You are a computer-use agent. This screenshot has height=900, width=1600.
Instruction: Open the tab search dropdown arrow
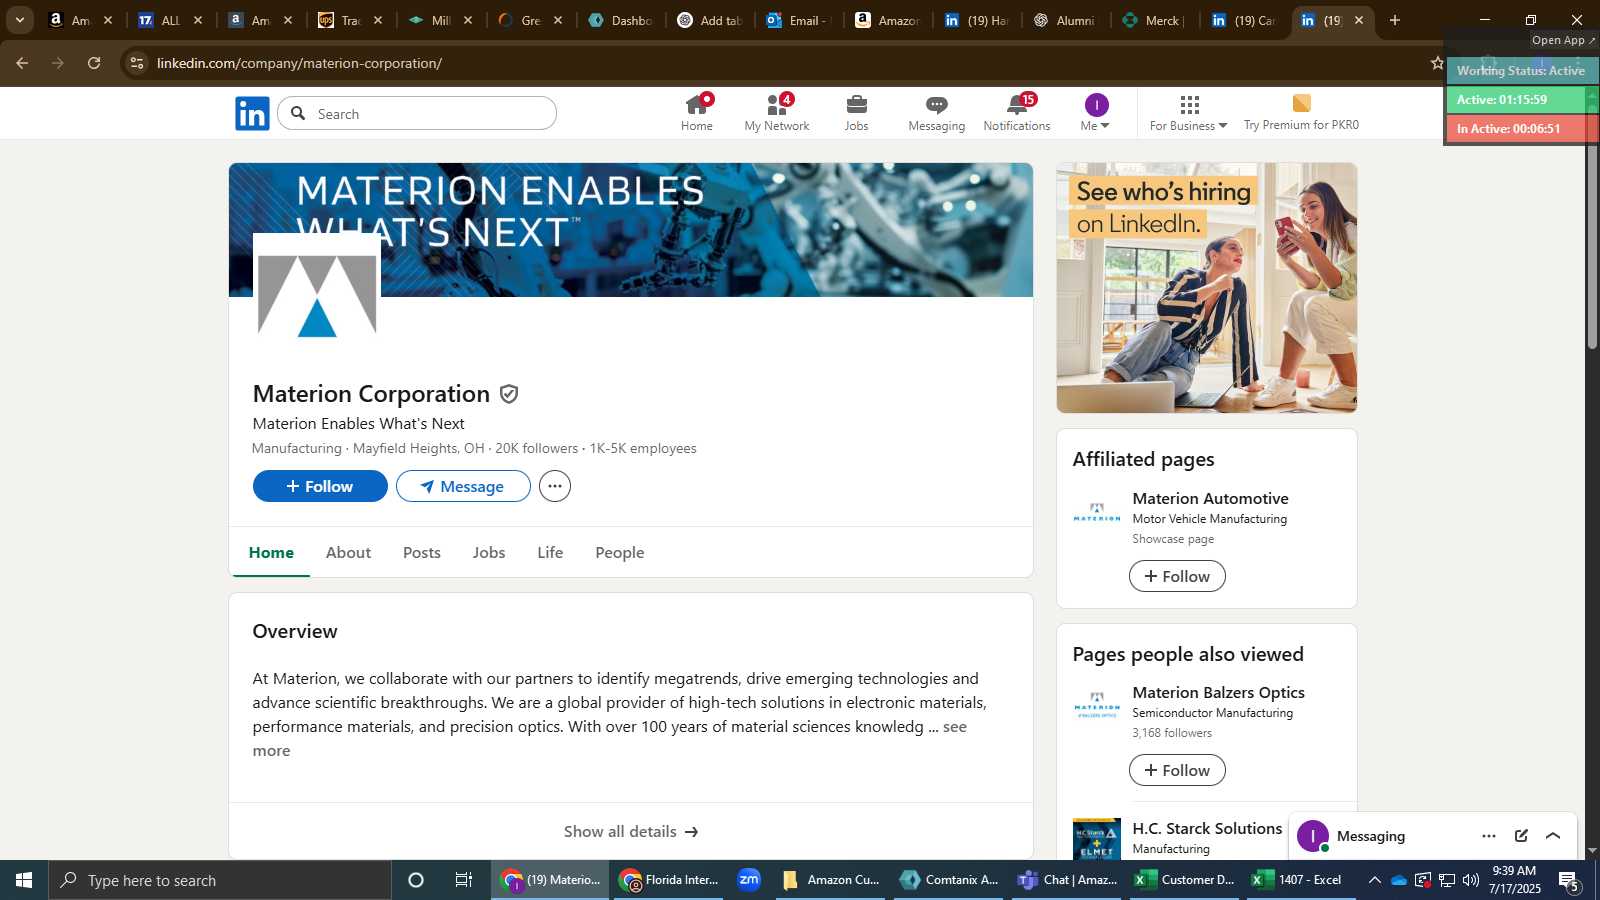[19, 20]
